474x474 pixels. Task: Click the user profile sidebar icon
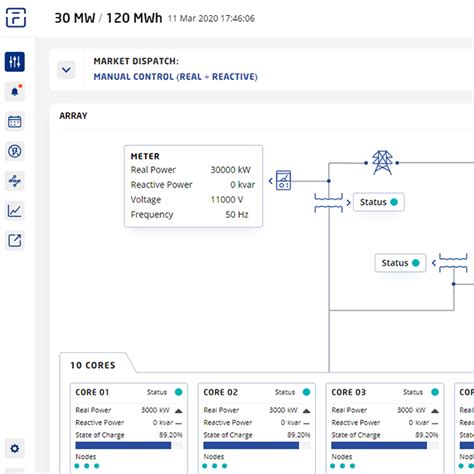pyautogui.click(x=15, y=151)
